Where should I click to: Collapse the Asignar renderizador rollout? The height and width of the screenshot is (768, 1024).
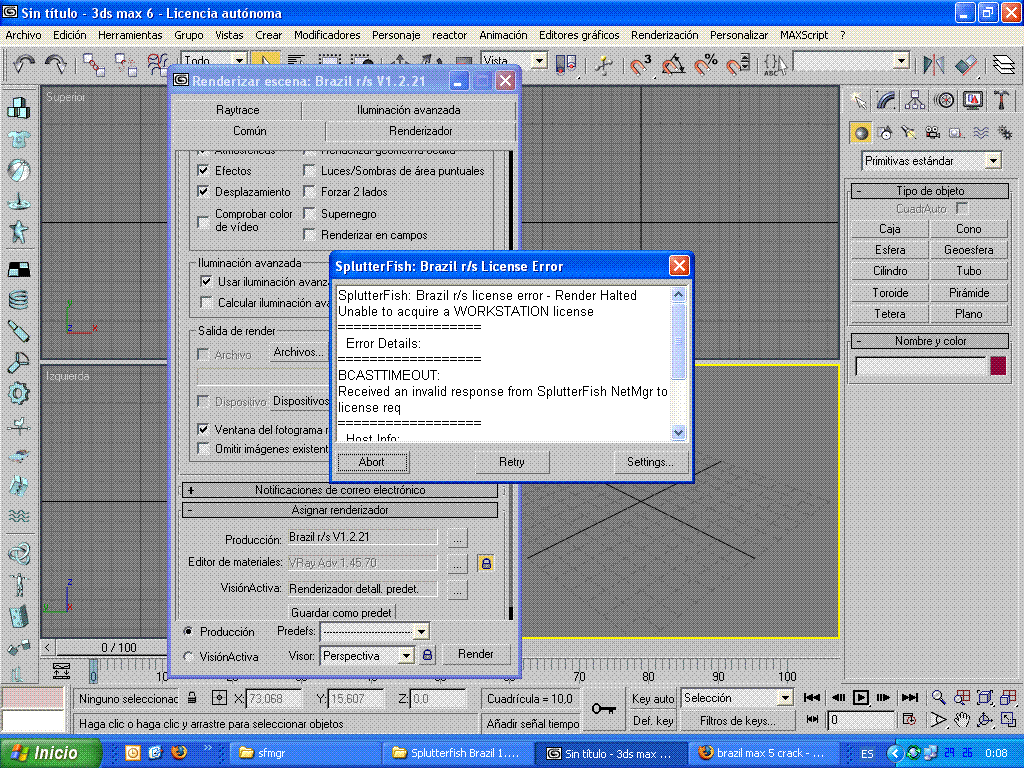point(340,510)
